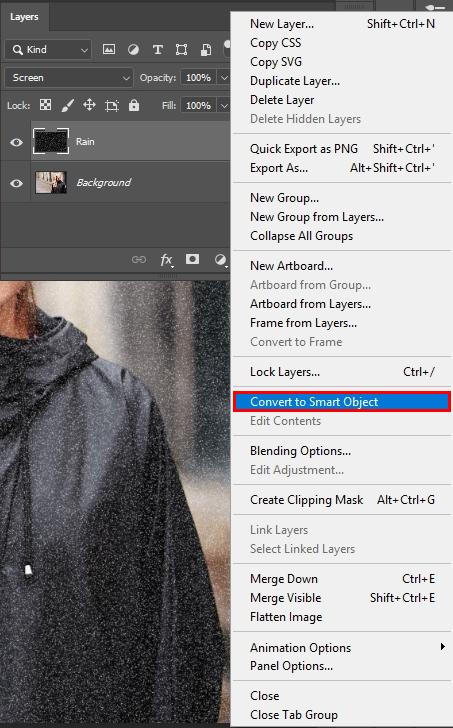Screen dimensions: 453x728
Task: Filter layers by adjustment layer icon
Action: [133, 49]
